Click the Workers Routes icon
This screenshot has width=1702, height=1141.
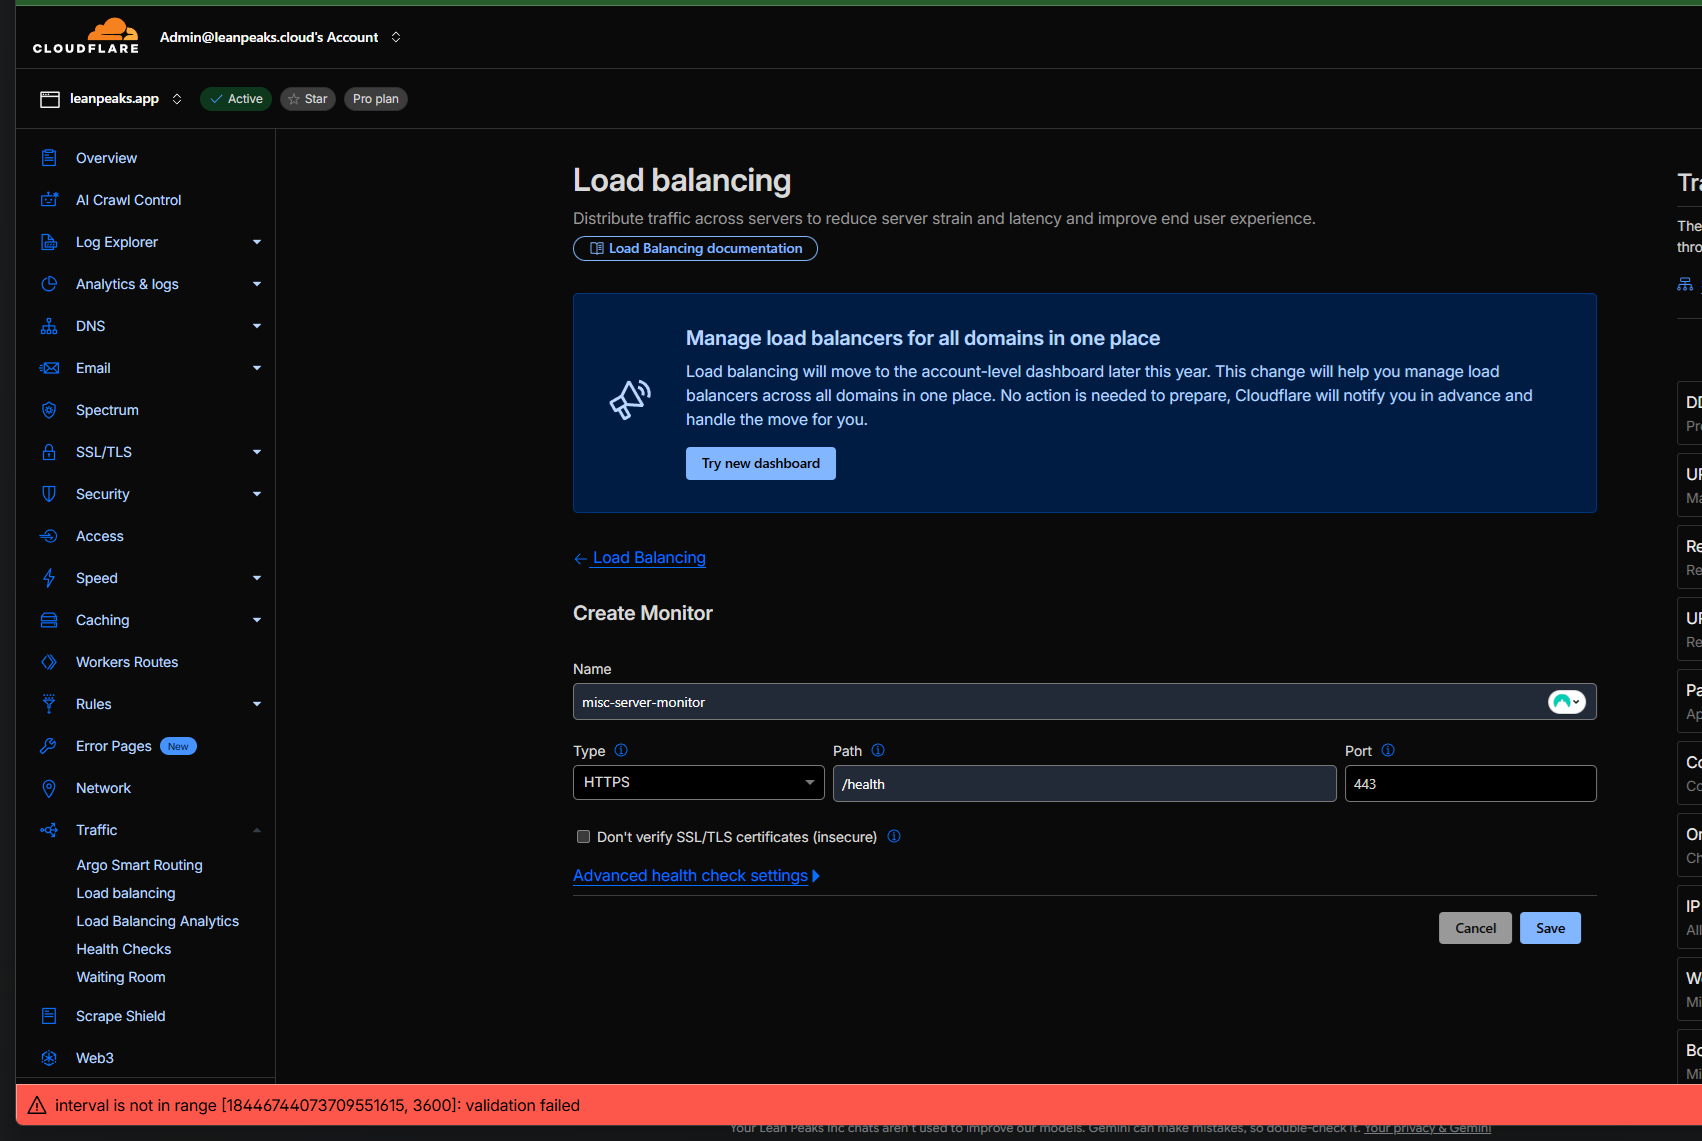[x=49, y=661]
